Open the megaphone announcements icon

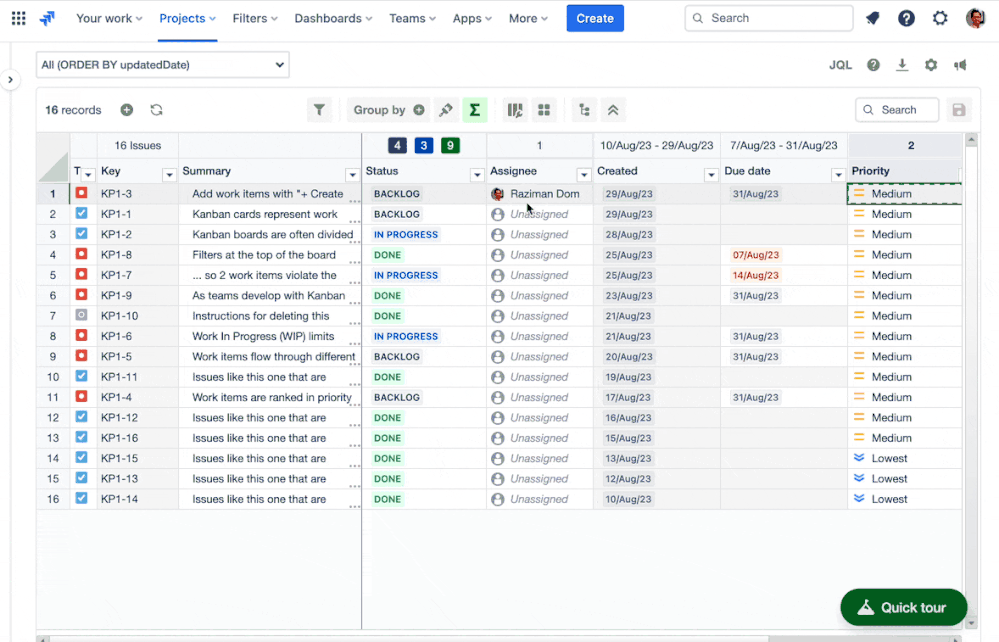[960, 65]
